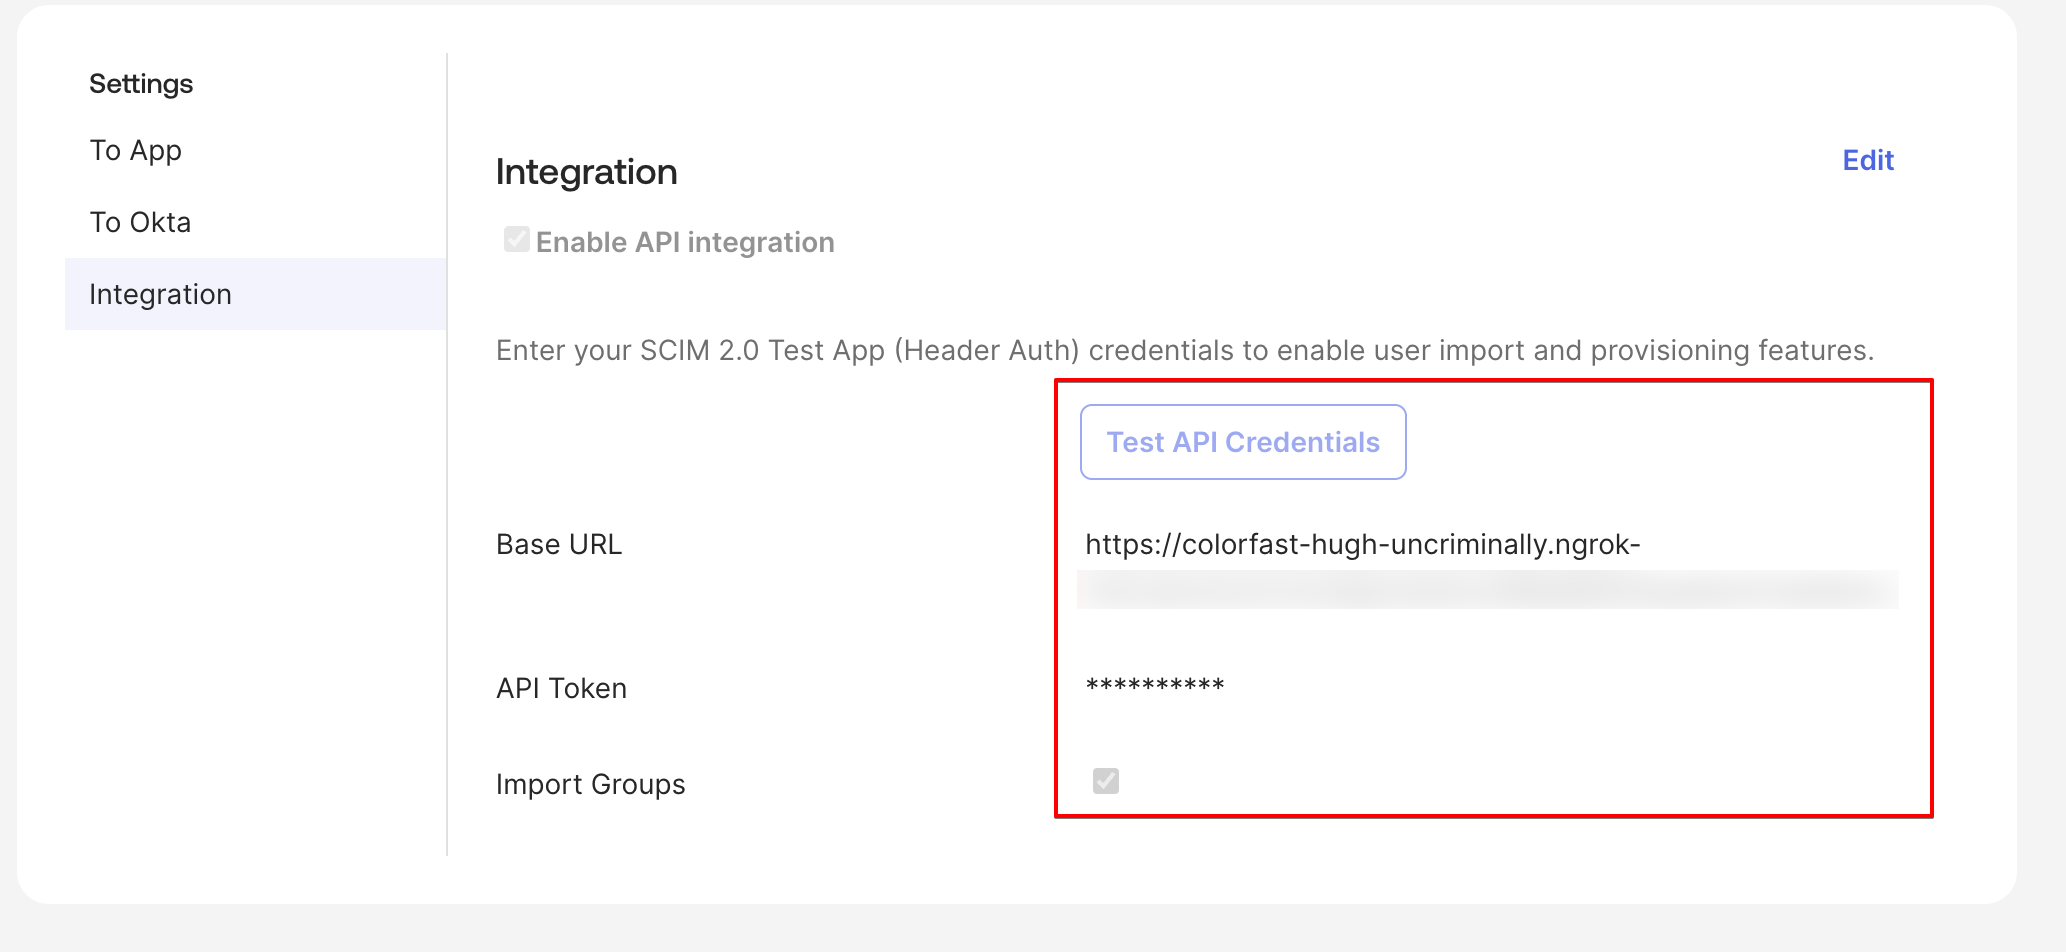The image size is (2066, 952).
Task: Toggle the Import Groups checkbox
Action: click(x=1106, y=781)
